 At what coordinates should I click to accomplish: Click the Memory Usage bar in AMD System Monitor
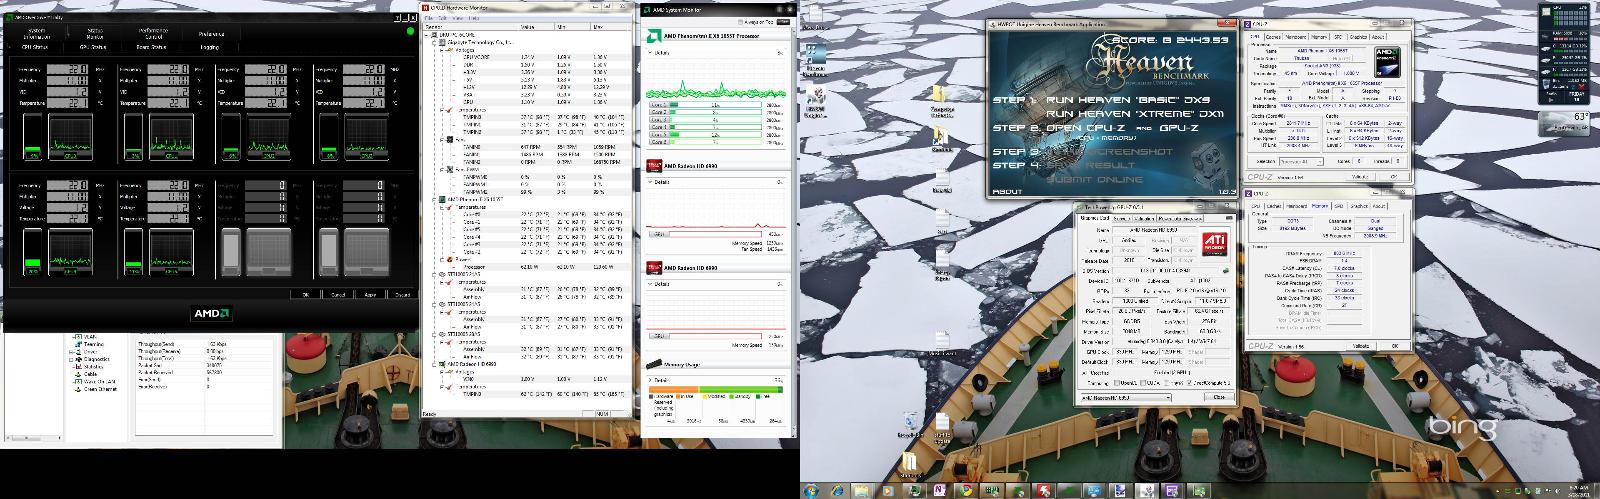pyautogui.click(x=716, y=390)
